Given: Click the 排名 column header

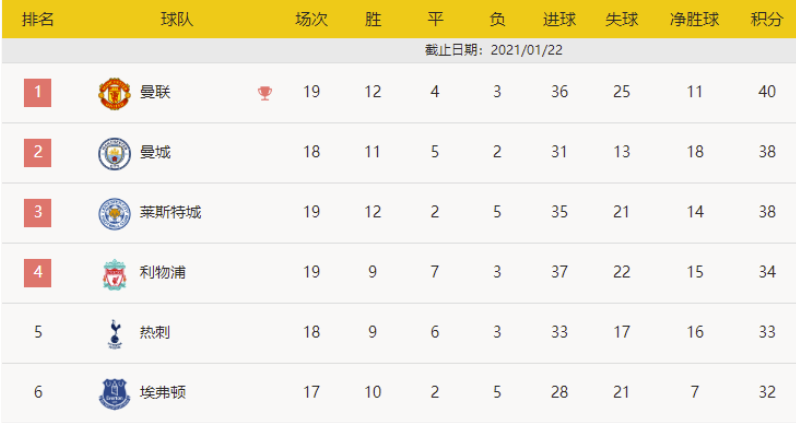Looking at the screenshot, I should coord(38,20).
